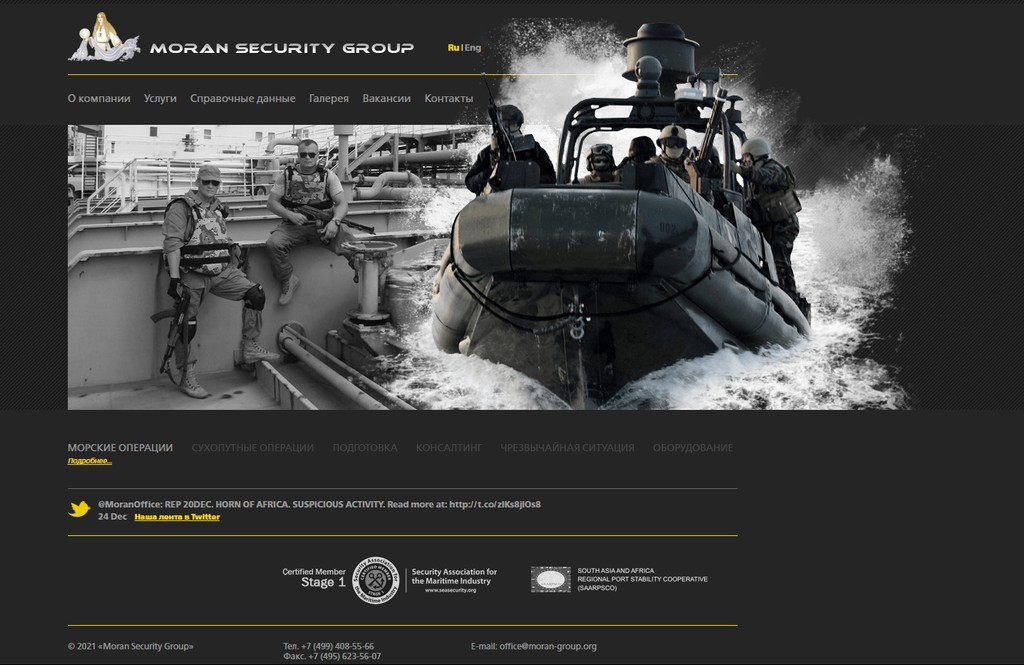Click the SAARPSCO logo badge
This screenshot has height=665, width=1024.
click(551, 579)
